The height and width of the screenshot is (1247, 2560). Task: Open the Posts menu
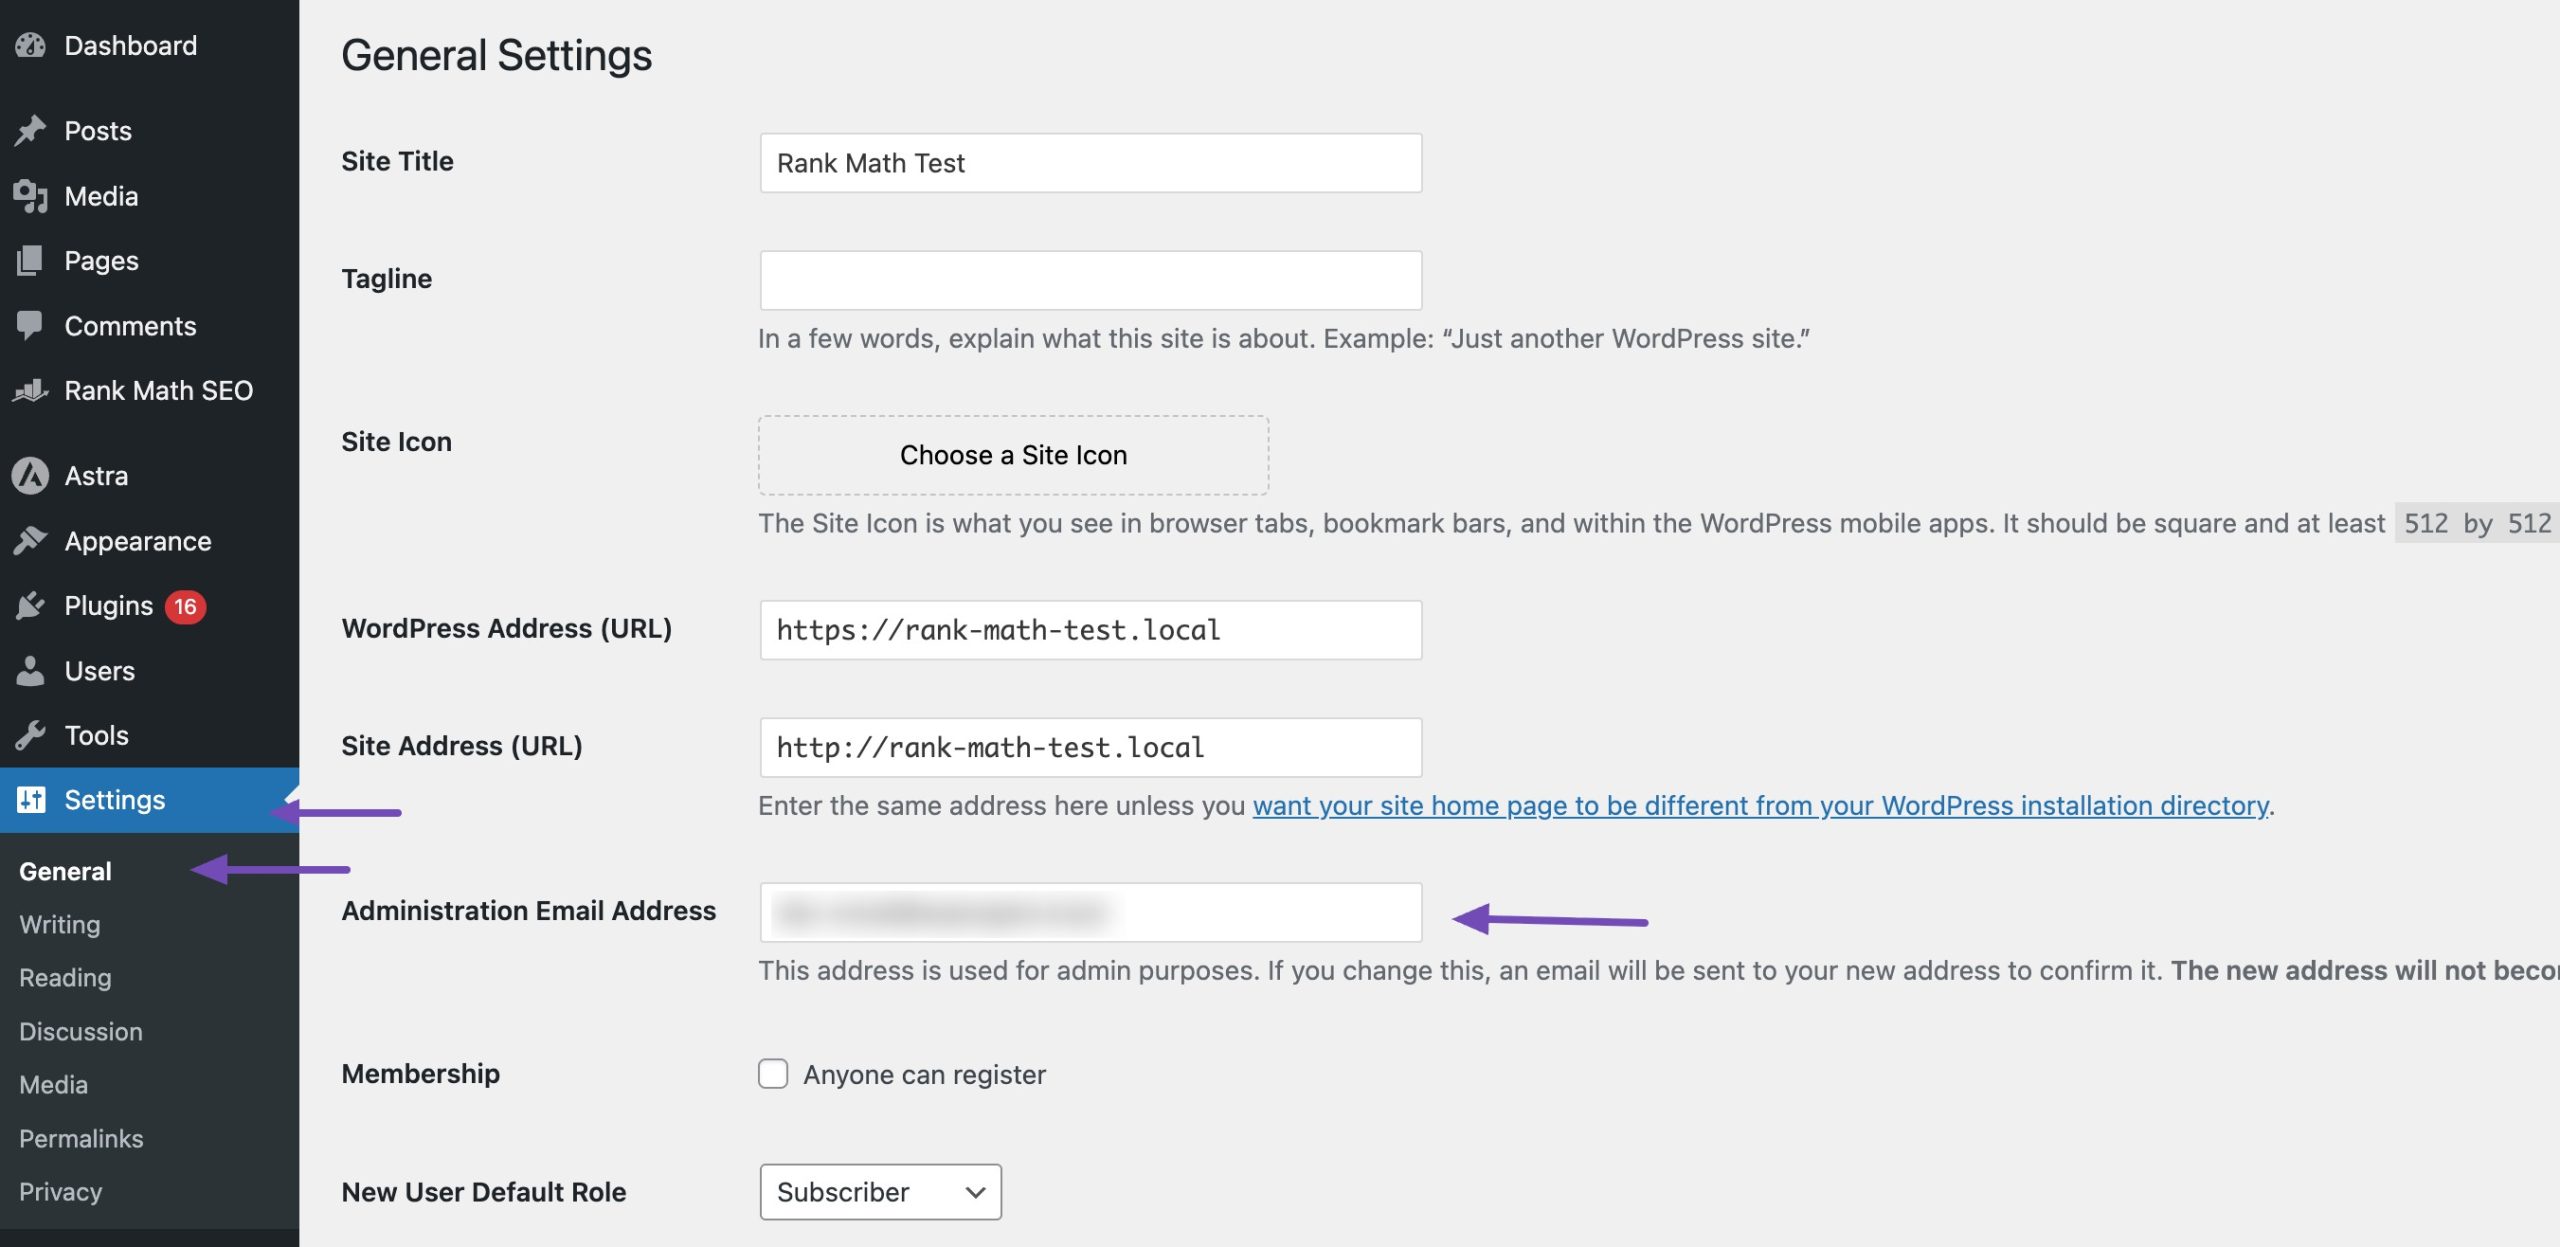tap(98, 130)
